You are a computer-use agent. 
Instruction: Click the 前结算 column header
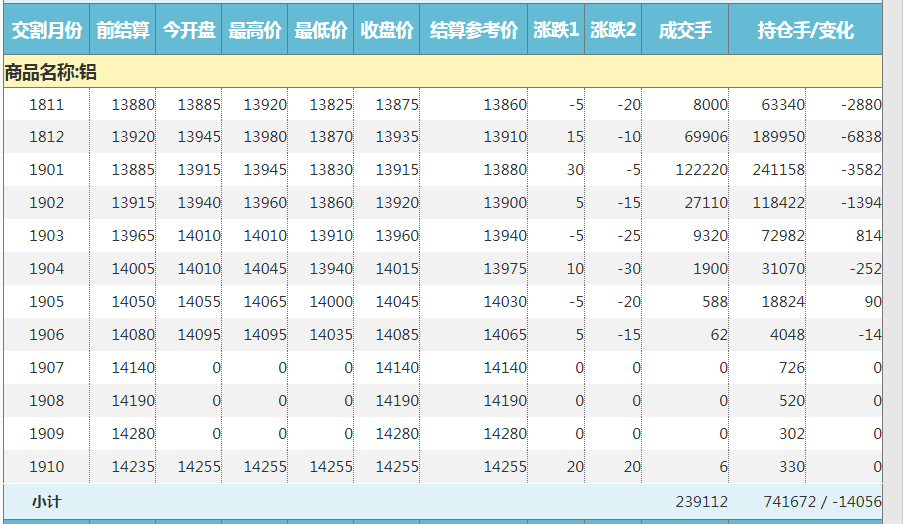point(123,31)
